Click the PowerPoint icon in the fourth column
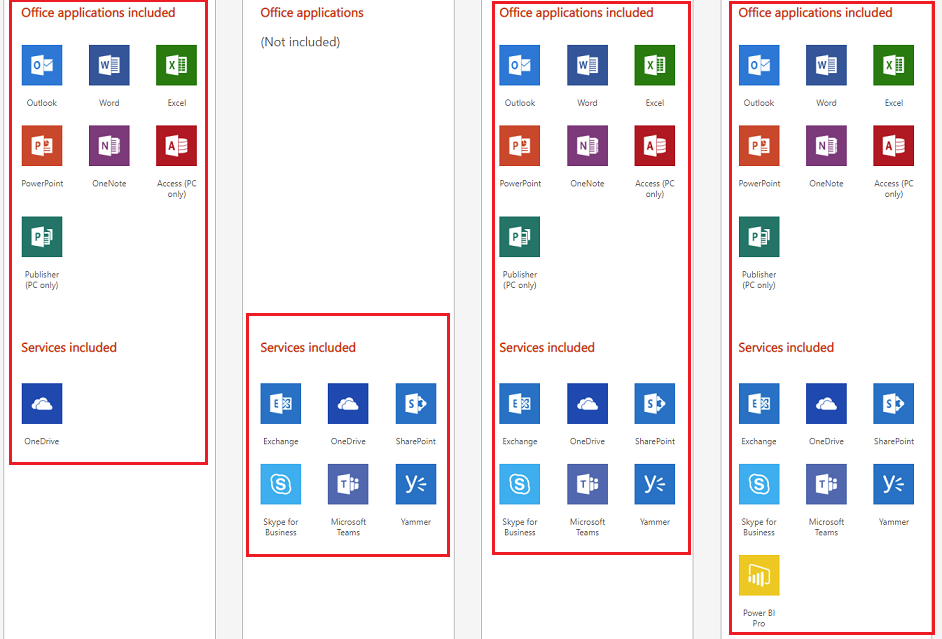942x639 pixels. 759,145
